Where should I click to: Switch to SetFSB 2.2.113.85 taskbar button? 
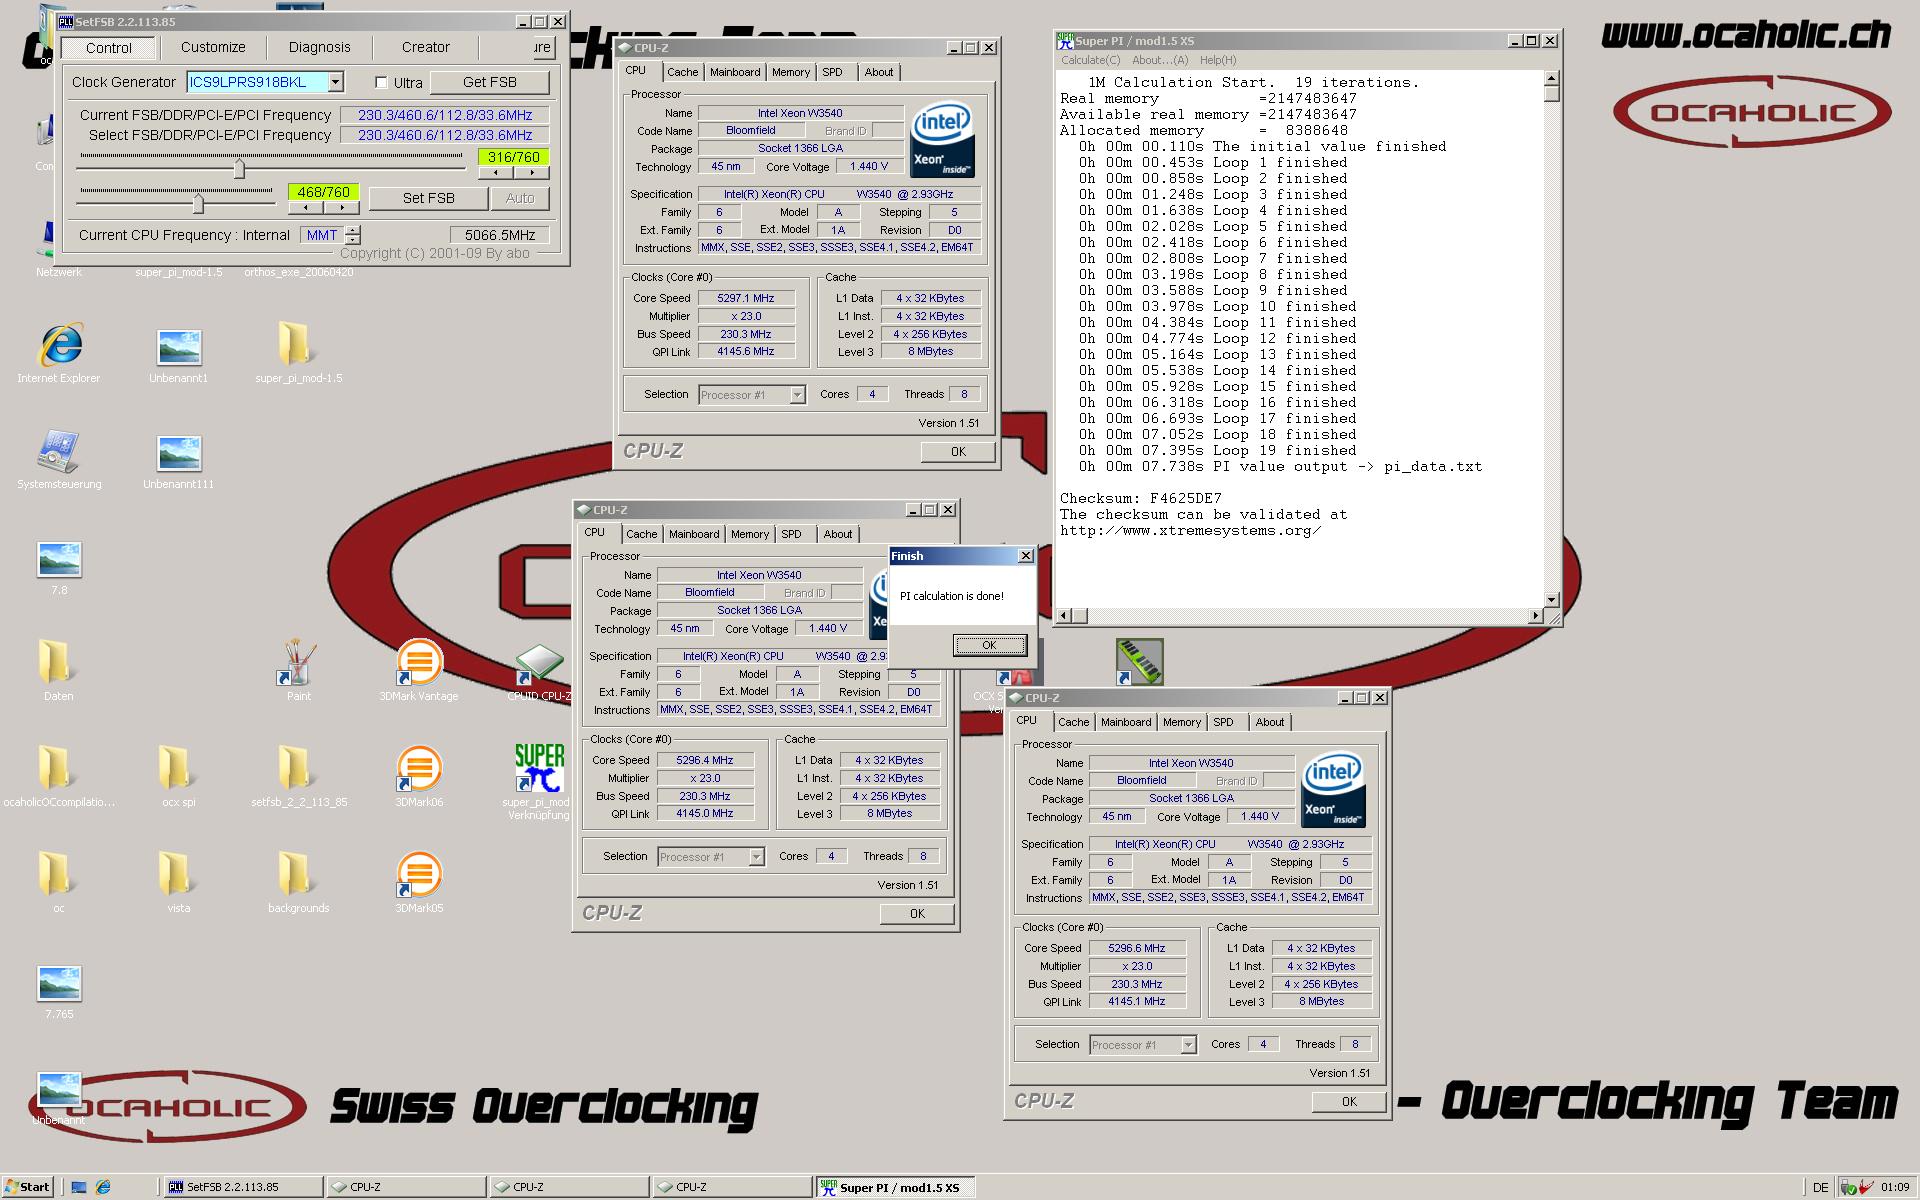coord(243,1187)
